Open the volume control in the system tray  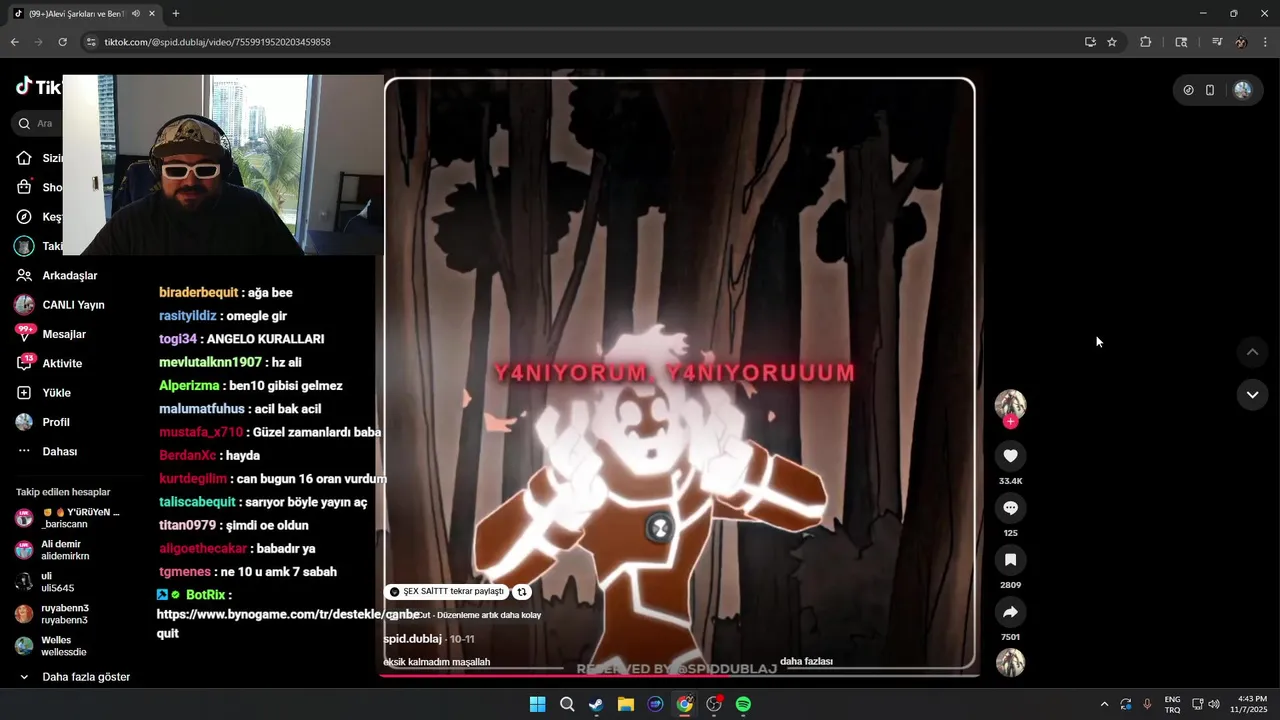(1214, 704)
